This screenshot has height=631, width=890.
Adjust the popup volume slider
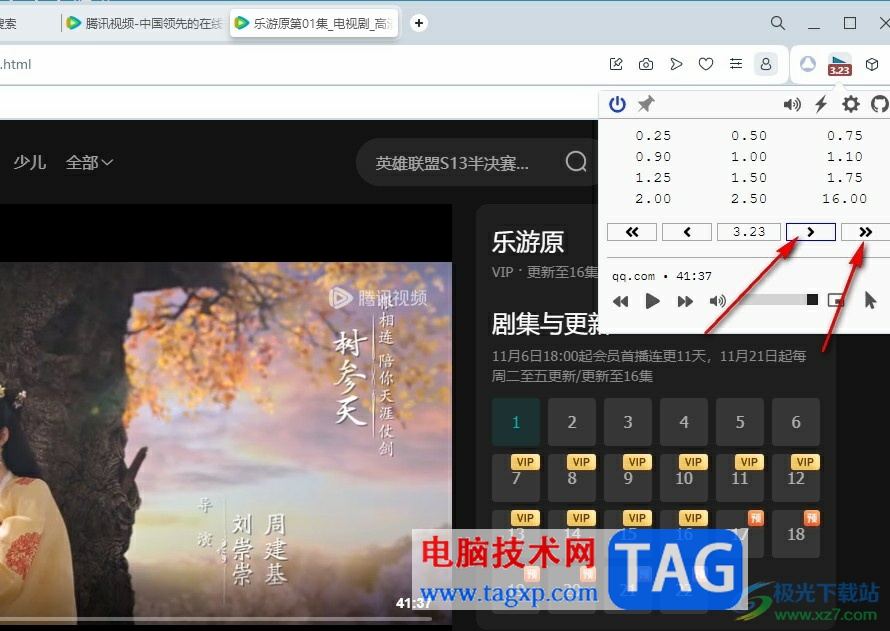pyautogui.click(x=778, y=300)
